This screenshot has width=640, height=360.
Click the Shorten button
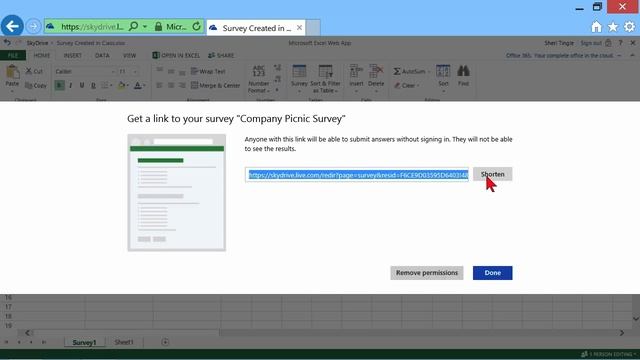pos(492,174)
